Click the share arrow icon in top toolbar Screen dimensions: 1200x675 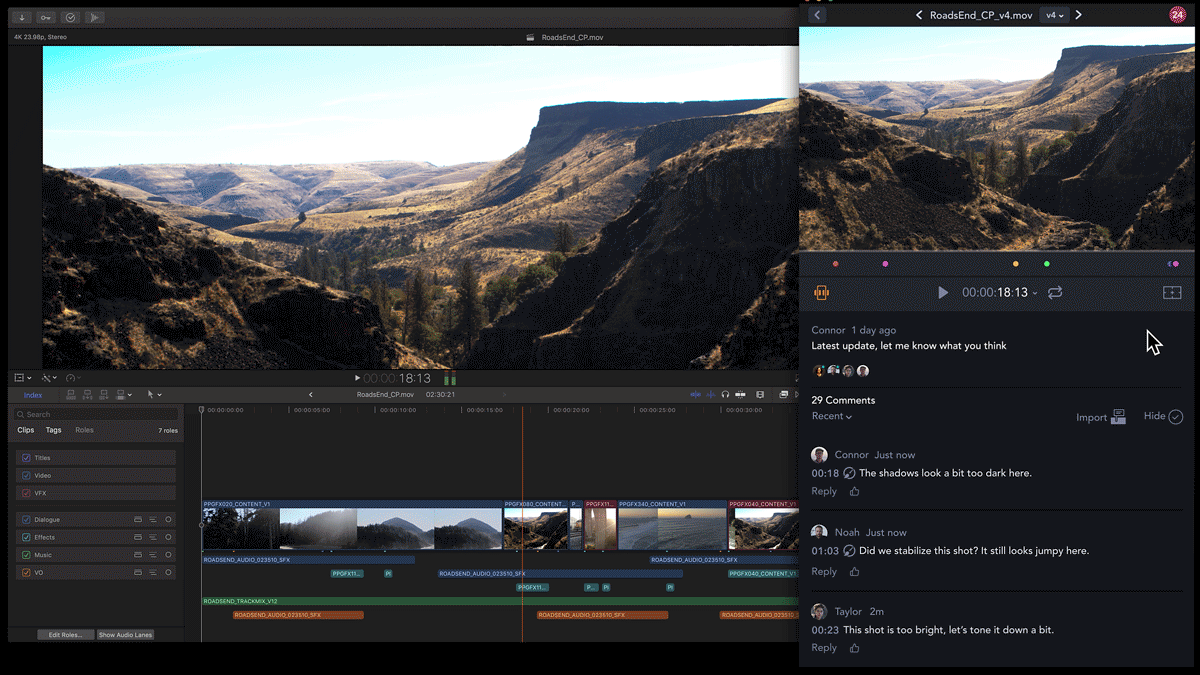point(94,17)
